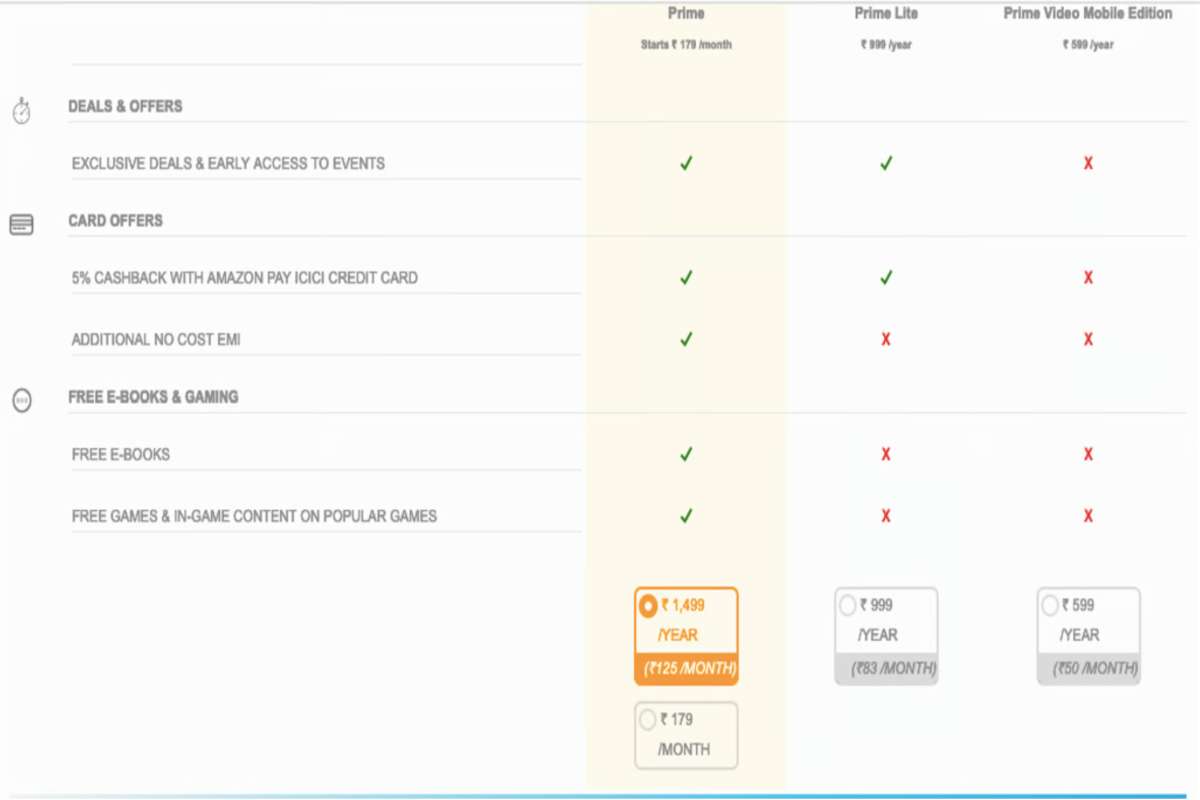The height and width of the screenshot is (800, 1200).
Task: Click the stopwatch icon beside Deals & Offers
Action: point(21,112)
